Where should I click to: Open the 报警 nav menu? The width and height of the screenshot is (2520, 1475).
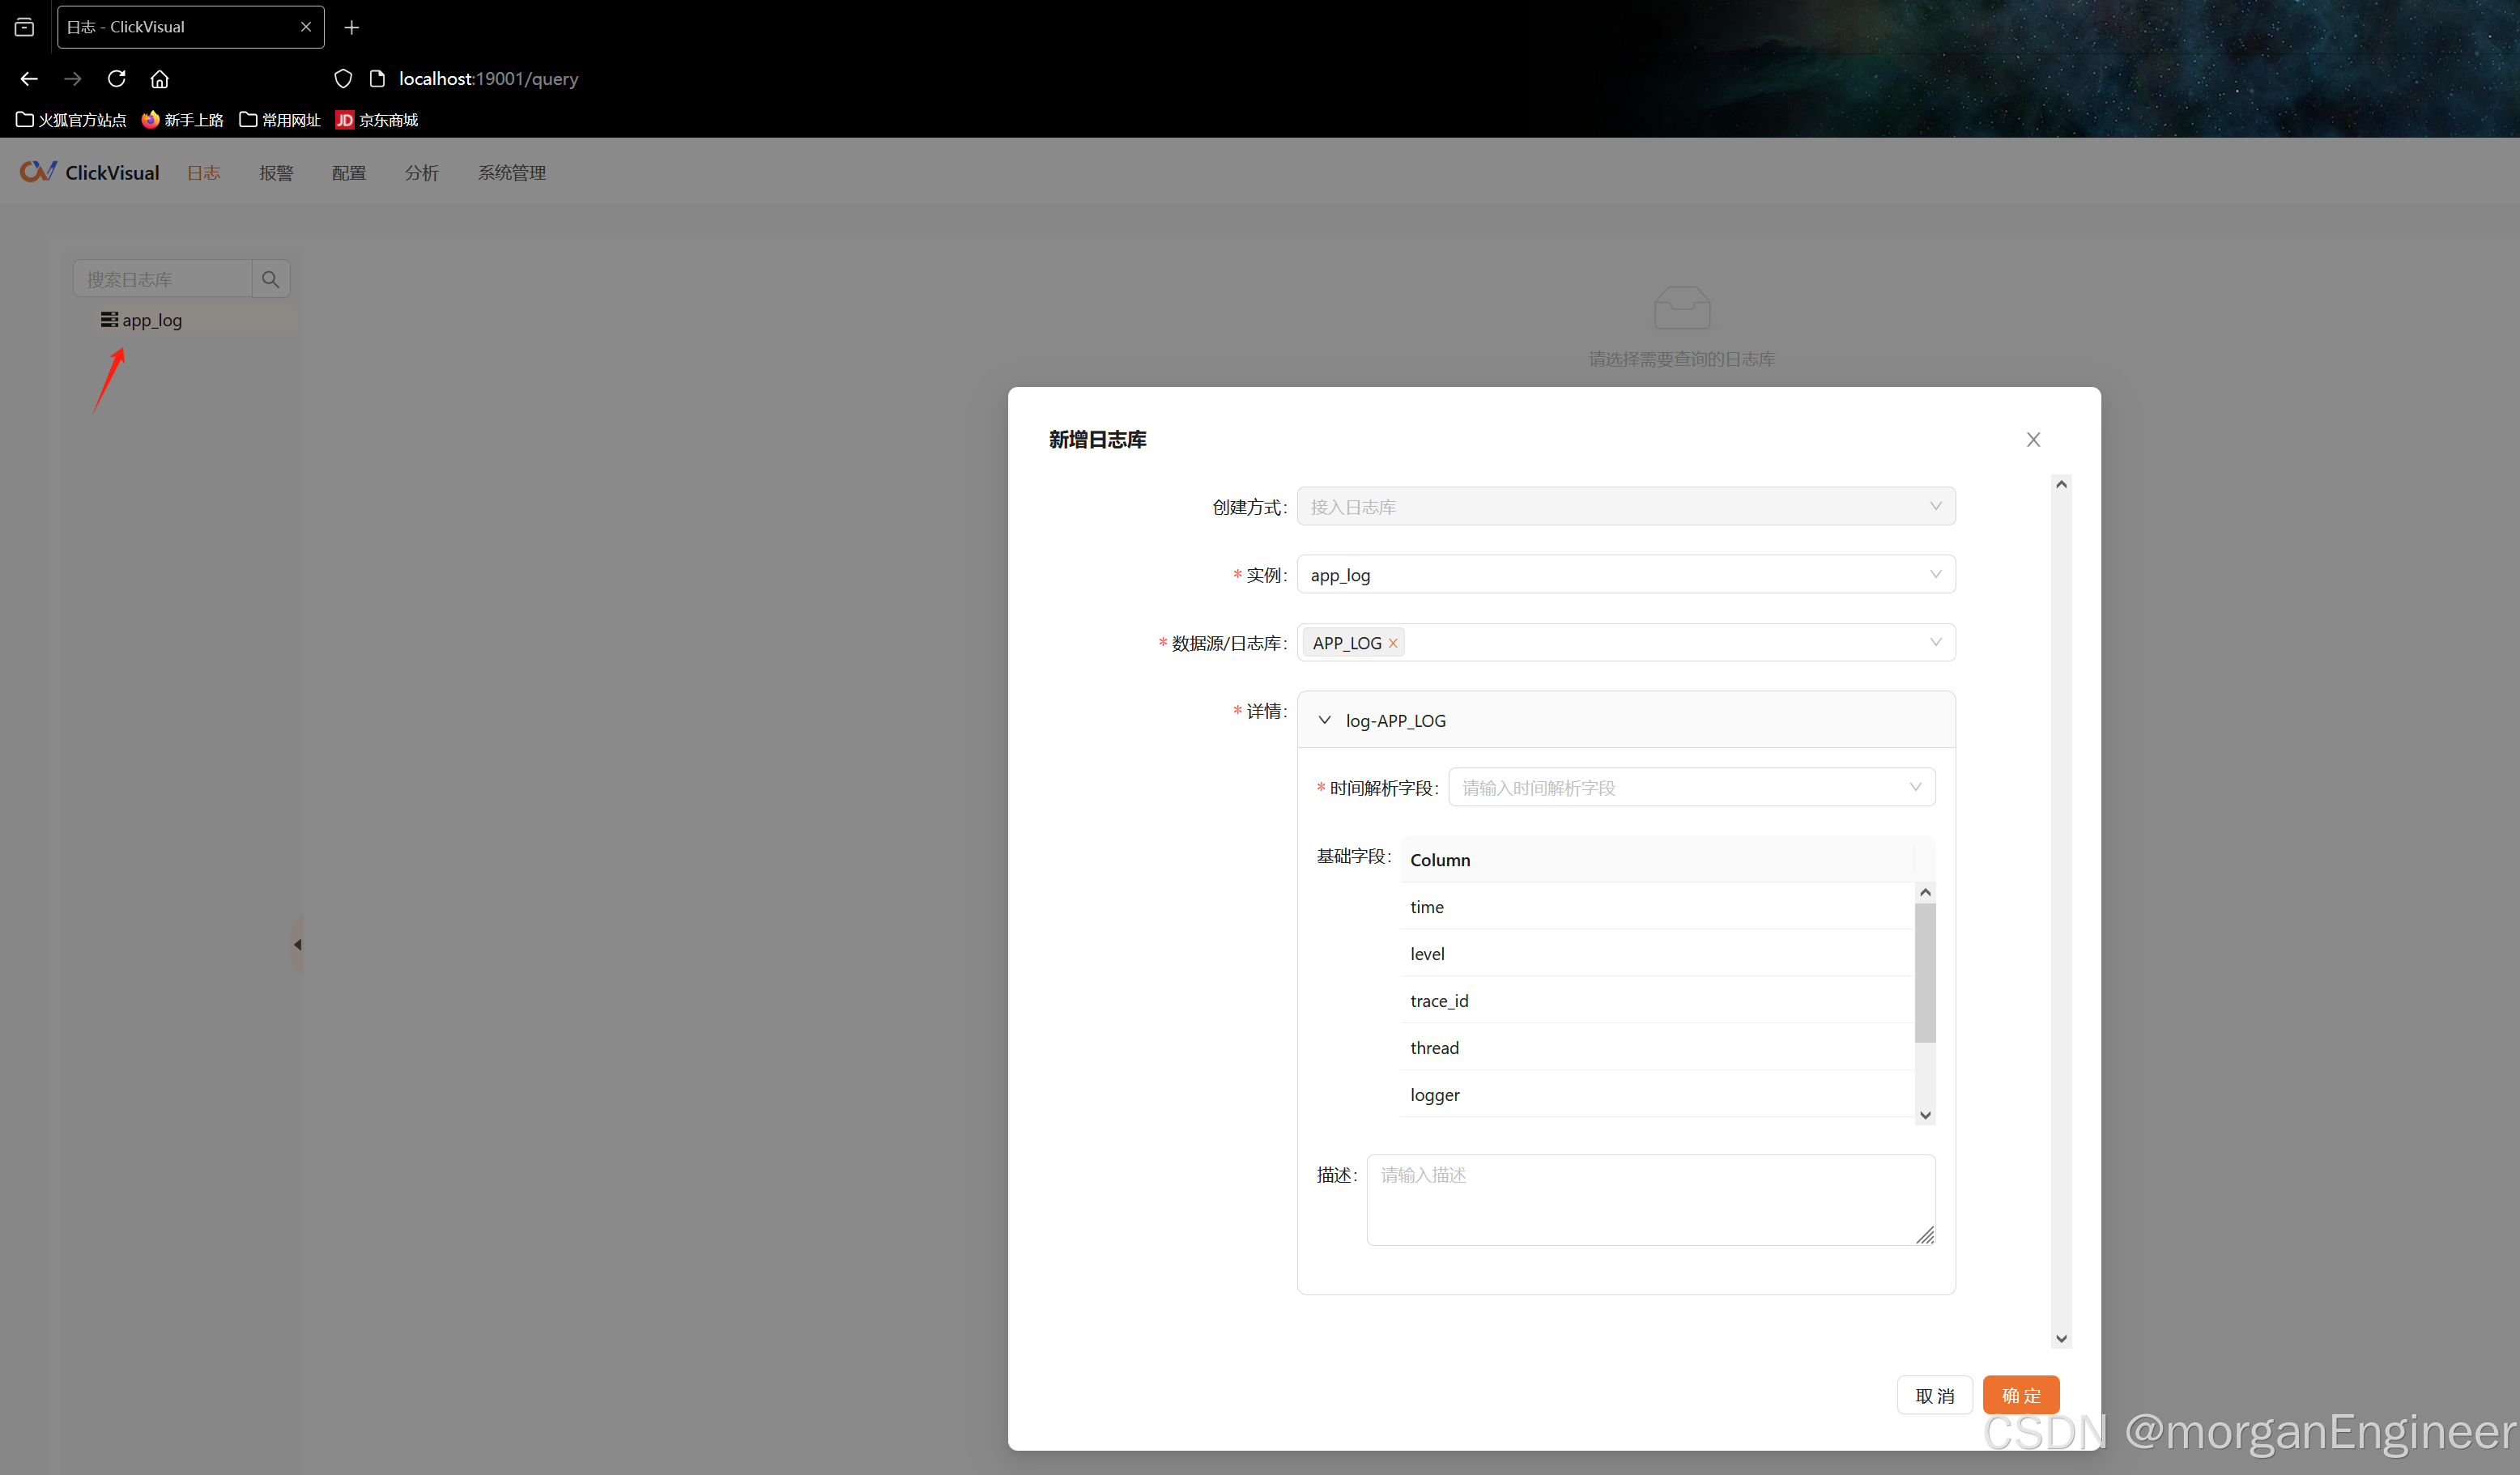click(276, 173)
